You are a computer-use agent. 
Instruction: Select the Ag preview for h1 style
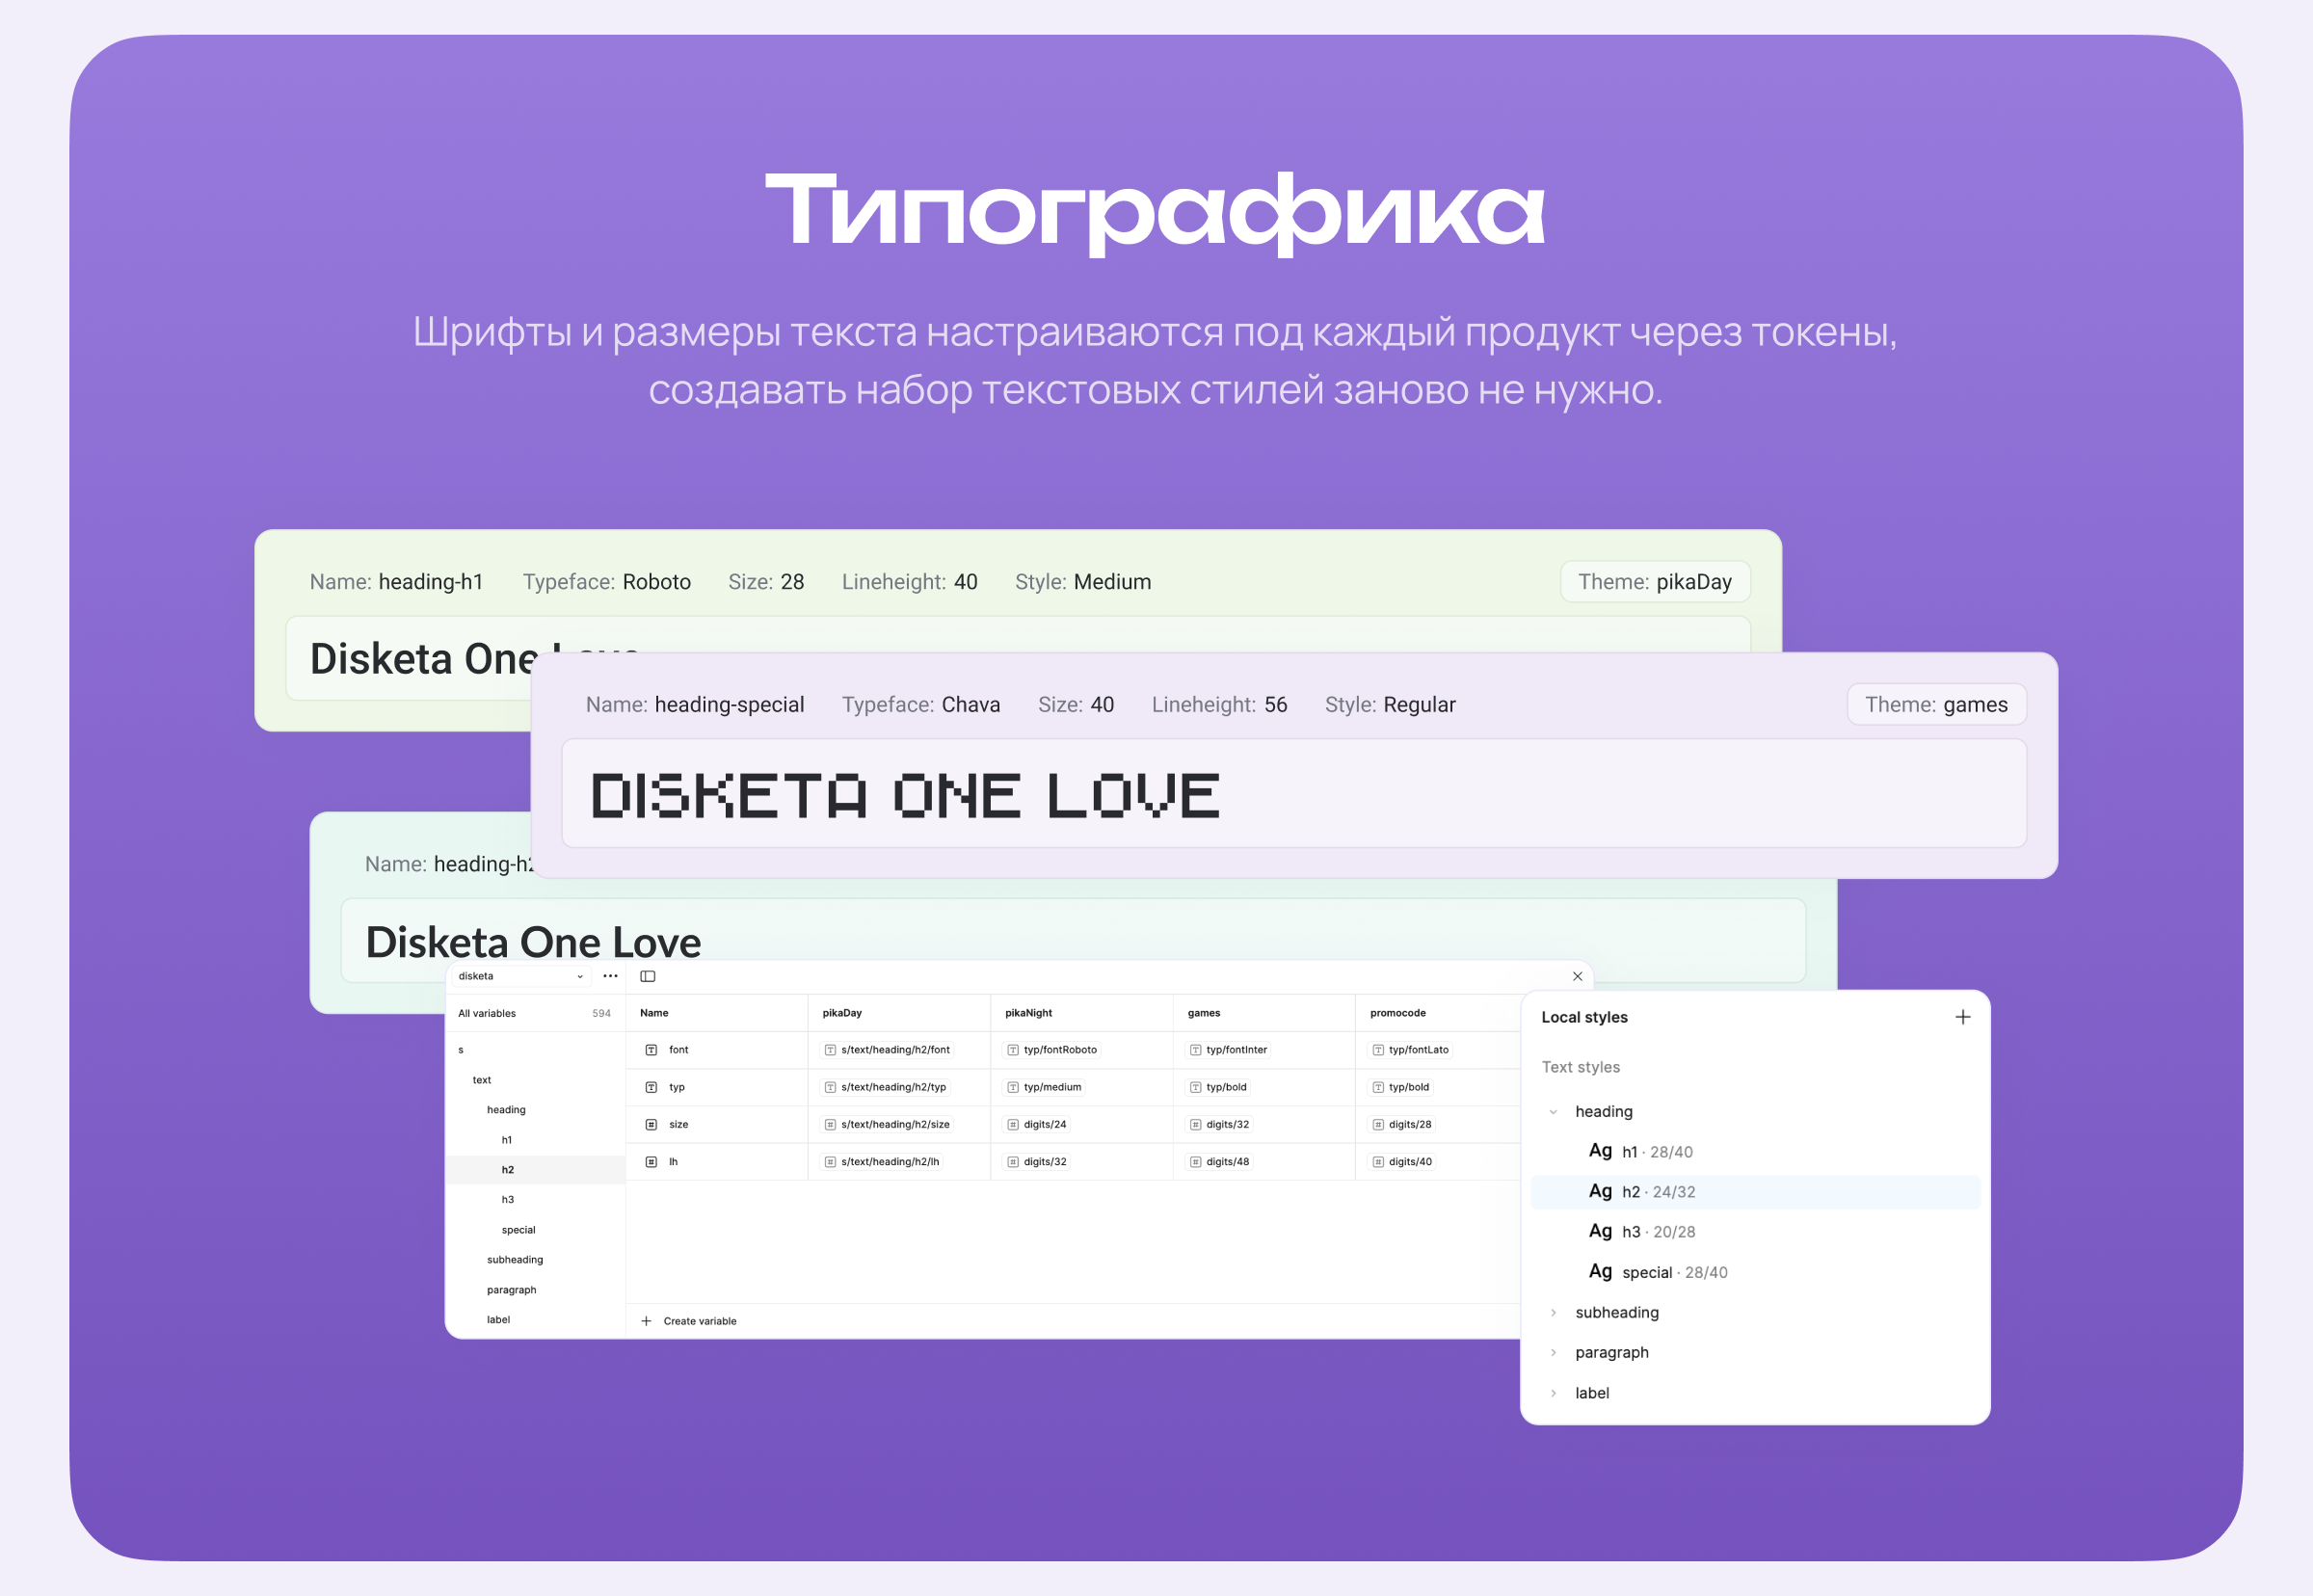click(1600, 1151)
